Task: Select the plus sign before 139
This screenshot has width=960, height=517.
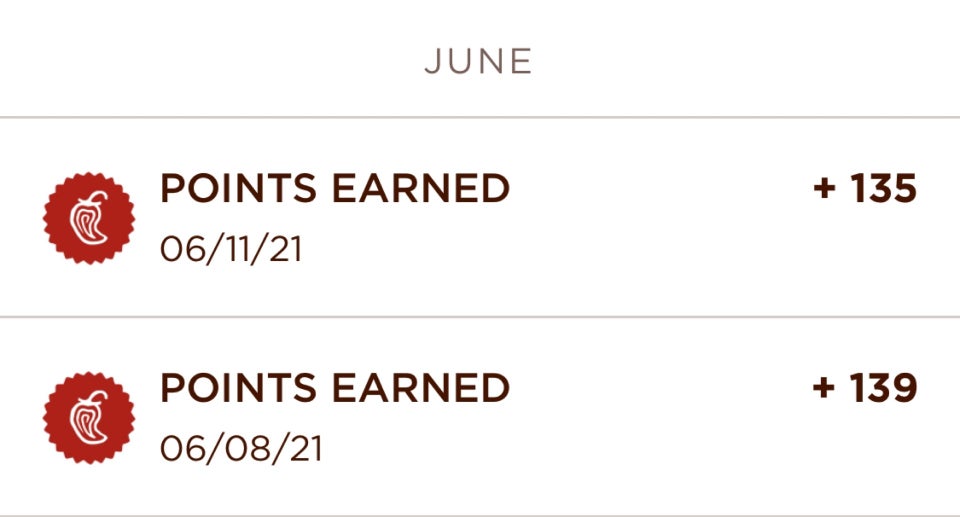Action: pos(824,387)
